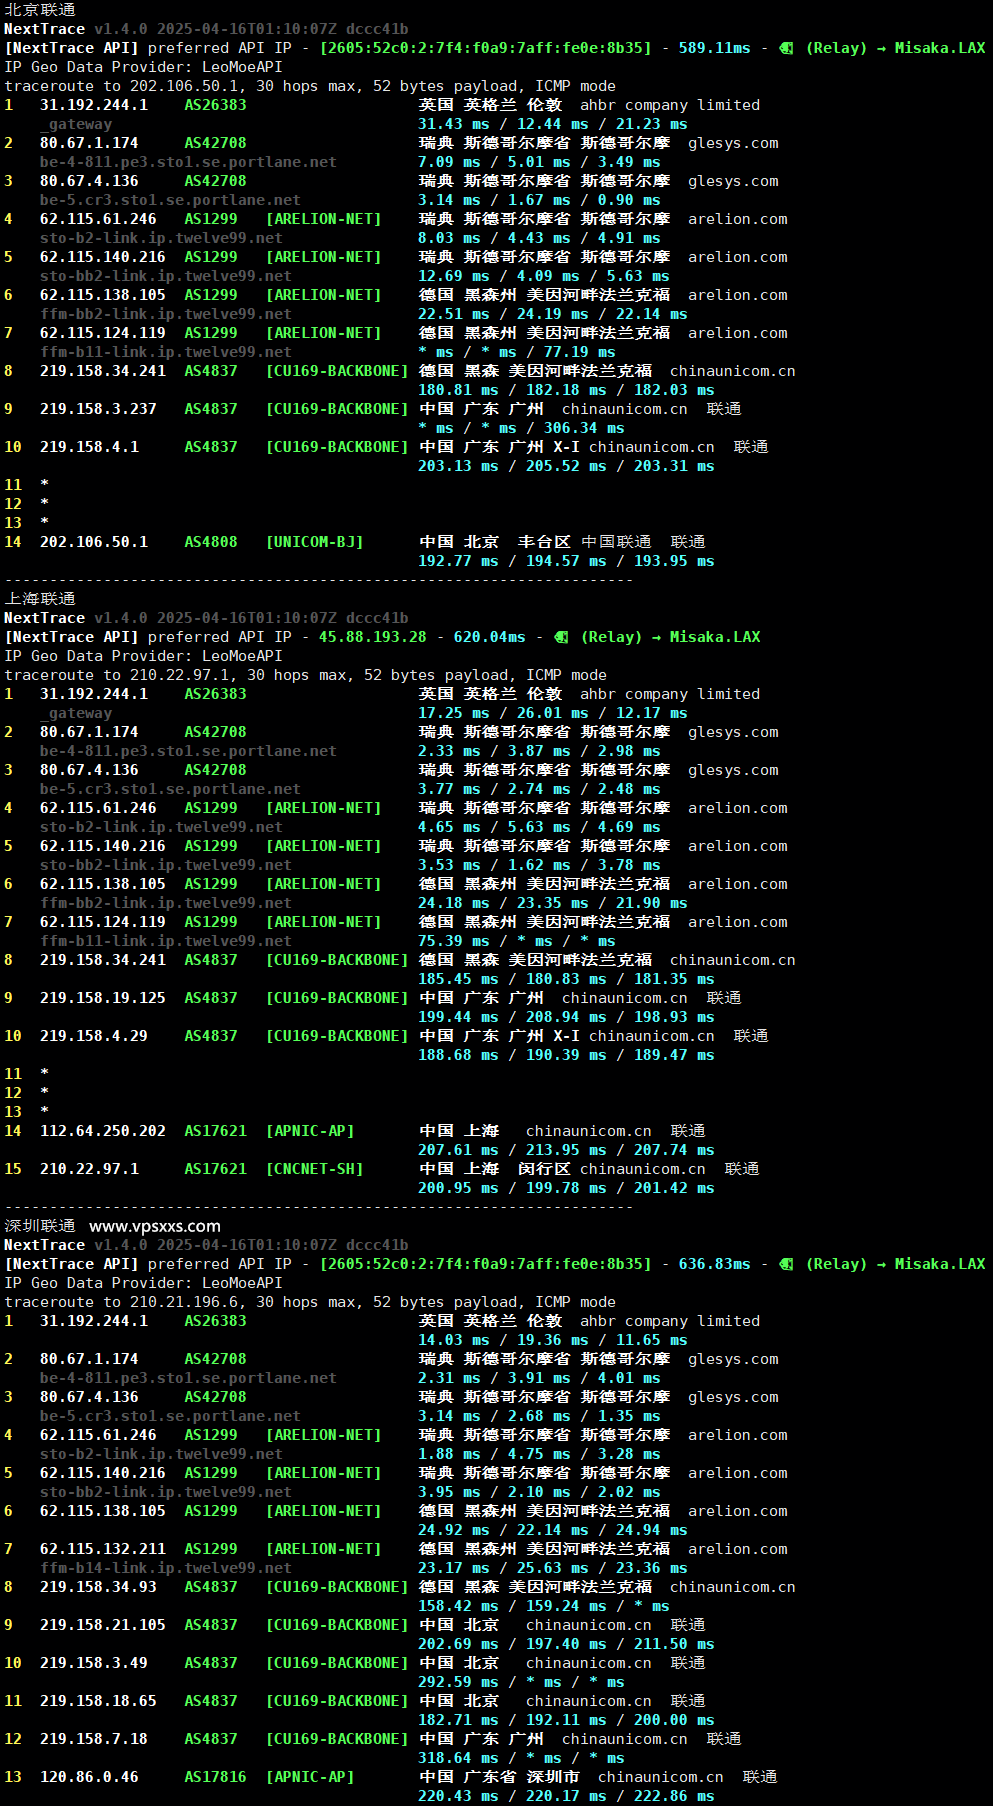Click the 闵行区 location text
The image size is (993, 1806).
click(544, 1169)
